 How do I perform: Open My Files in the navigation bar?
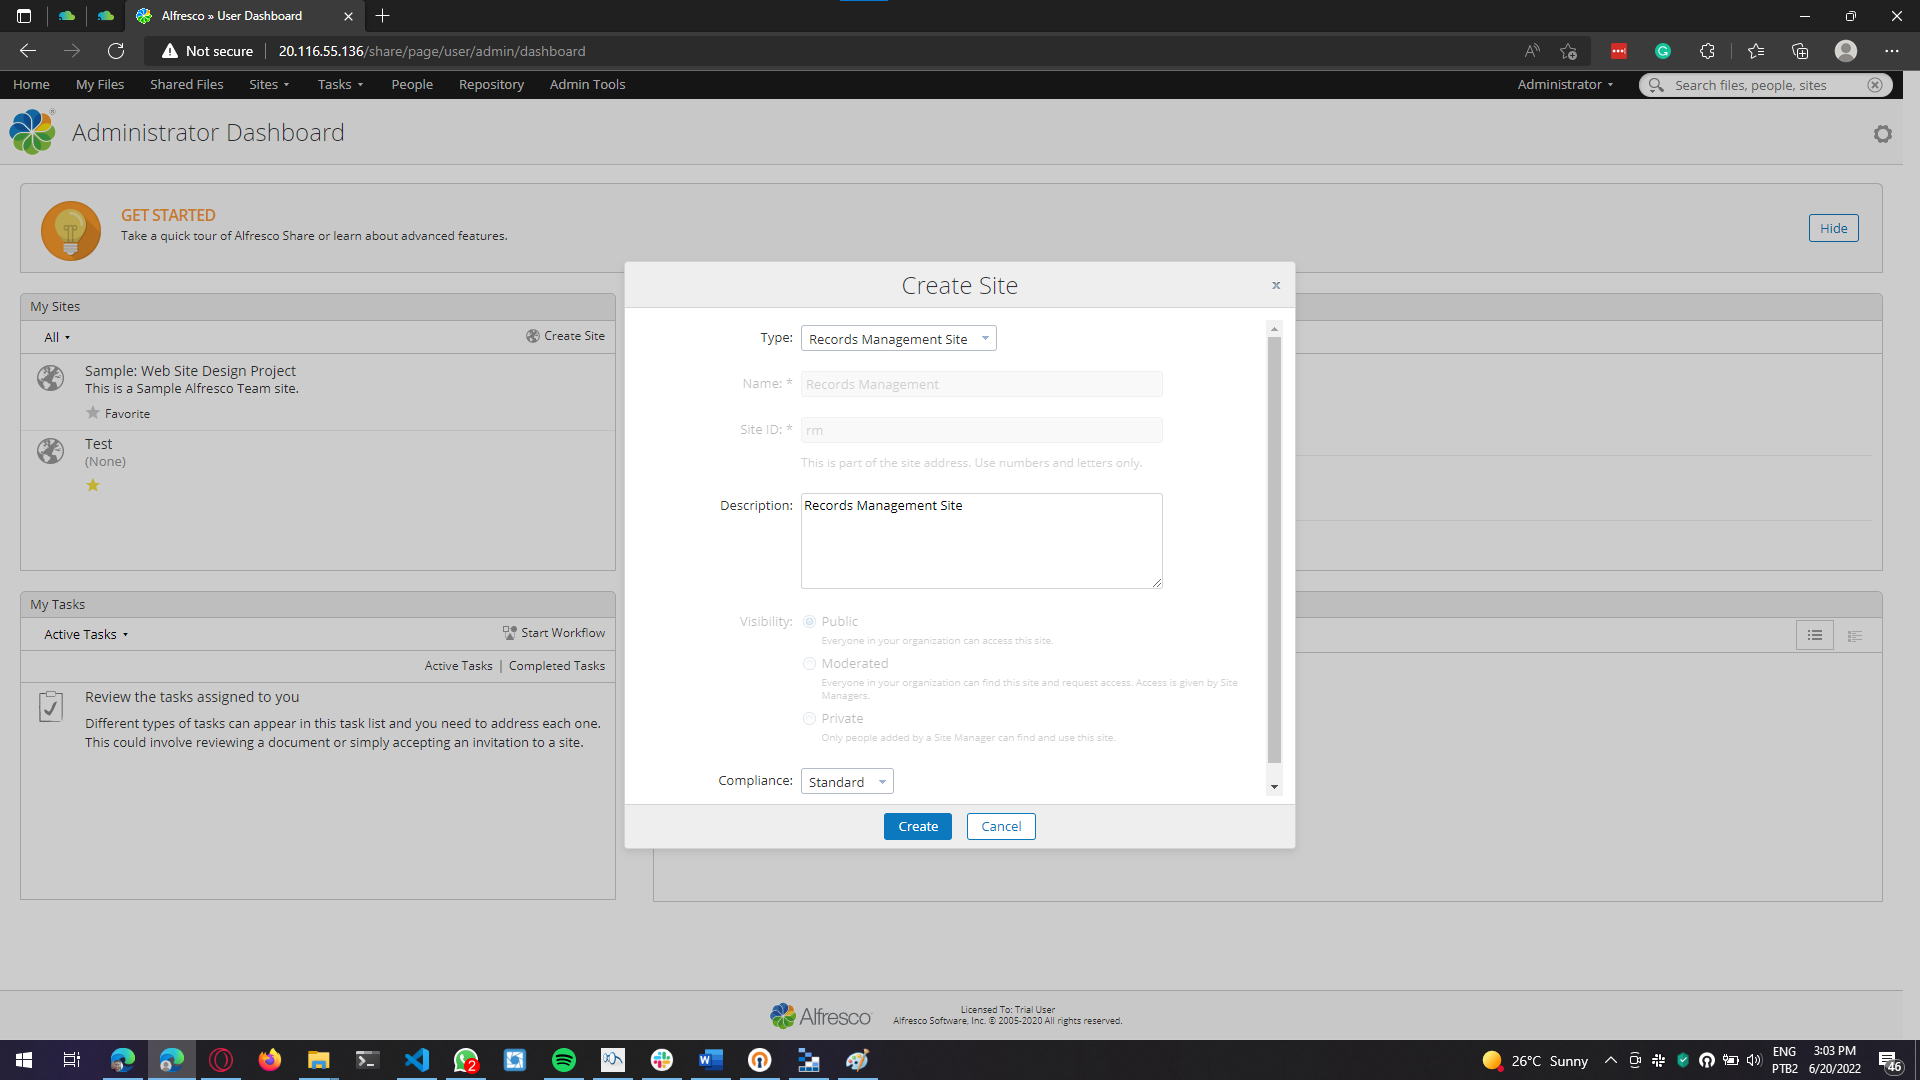[100, 85]
